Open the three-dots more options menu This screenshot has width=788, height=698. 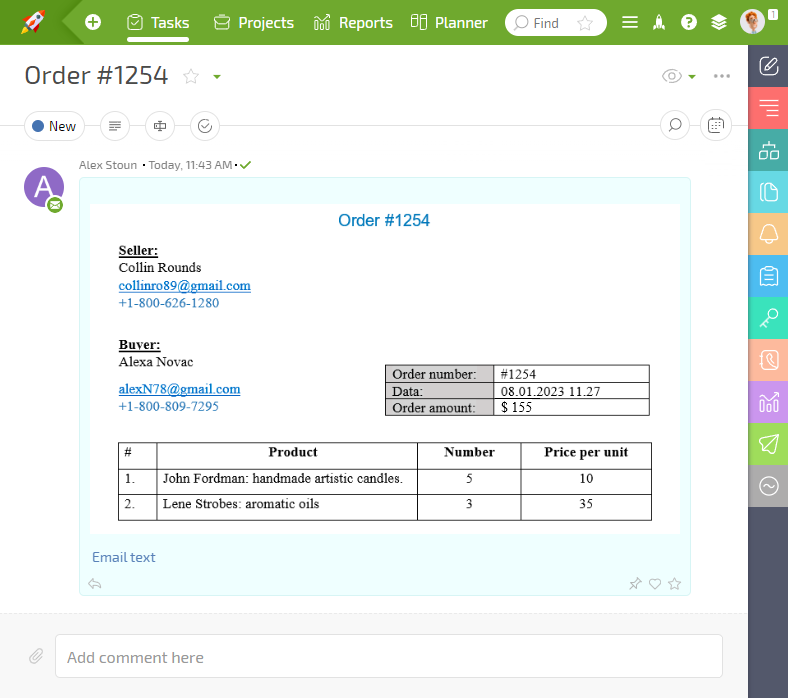[x=722, y=76]
